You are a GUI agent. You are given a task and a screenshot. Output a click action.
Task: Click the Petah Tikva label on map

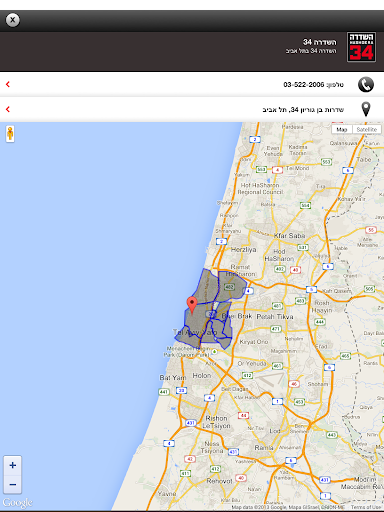tap(275, 316)
